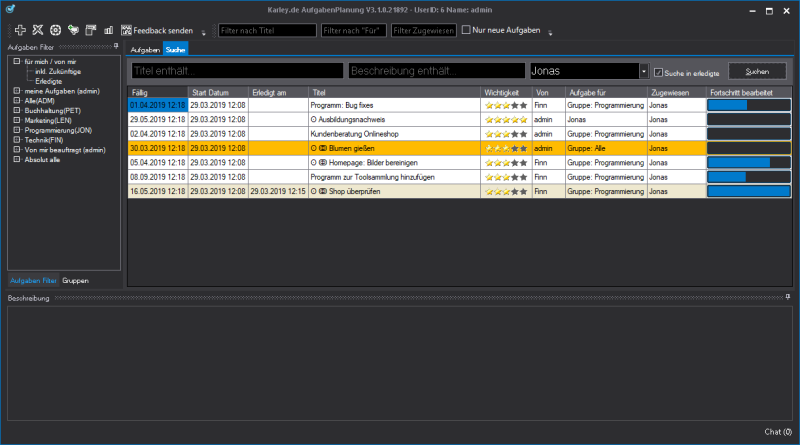This screenshot has width=800, height=445.
Task: Click the Filter nach Titel field
Action: pos(267,31)
